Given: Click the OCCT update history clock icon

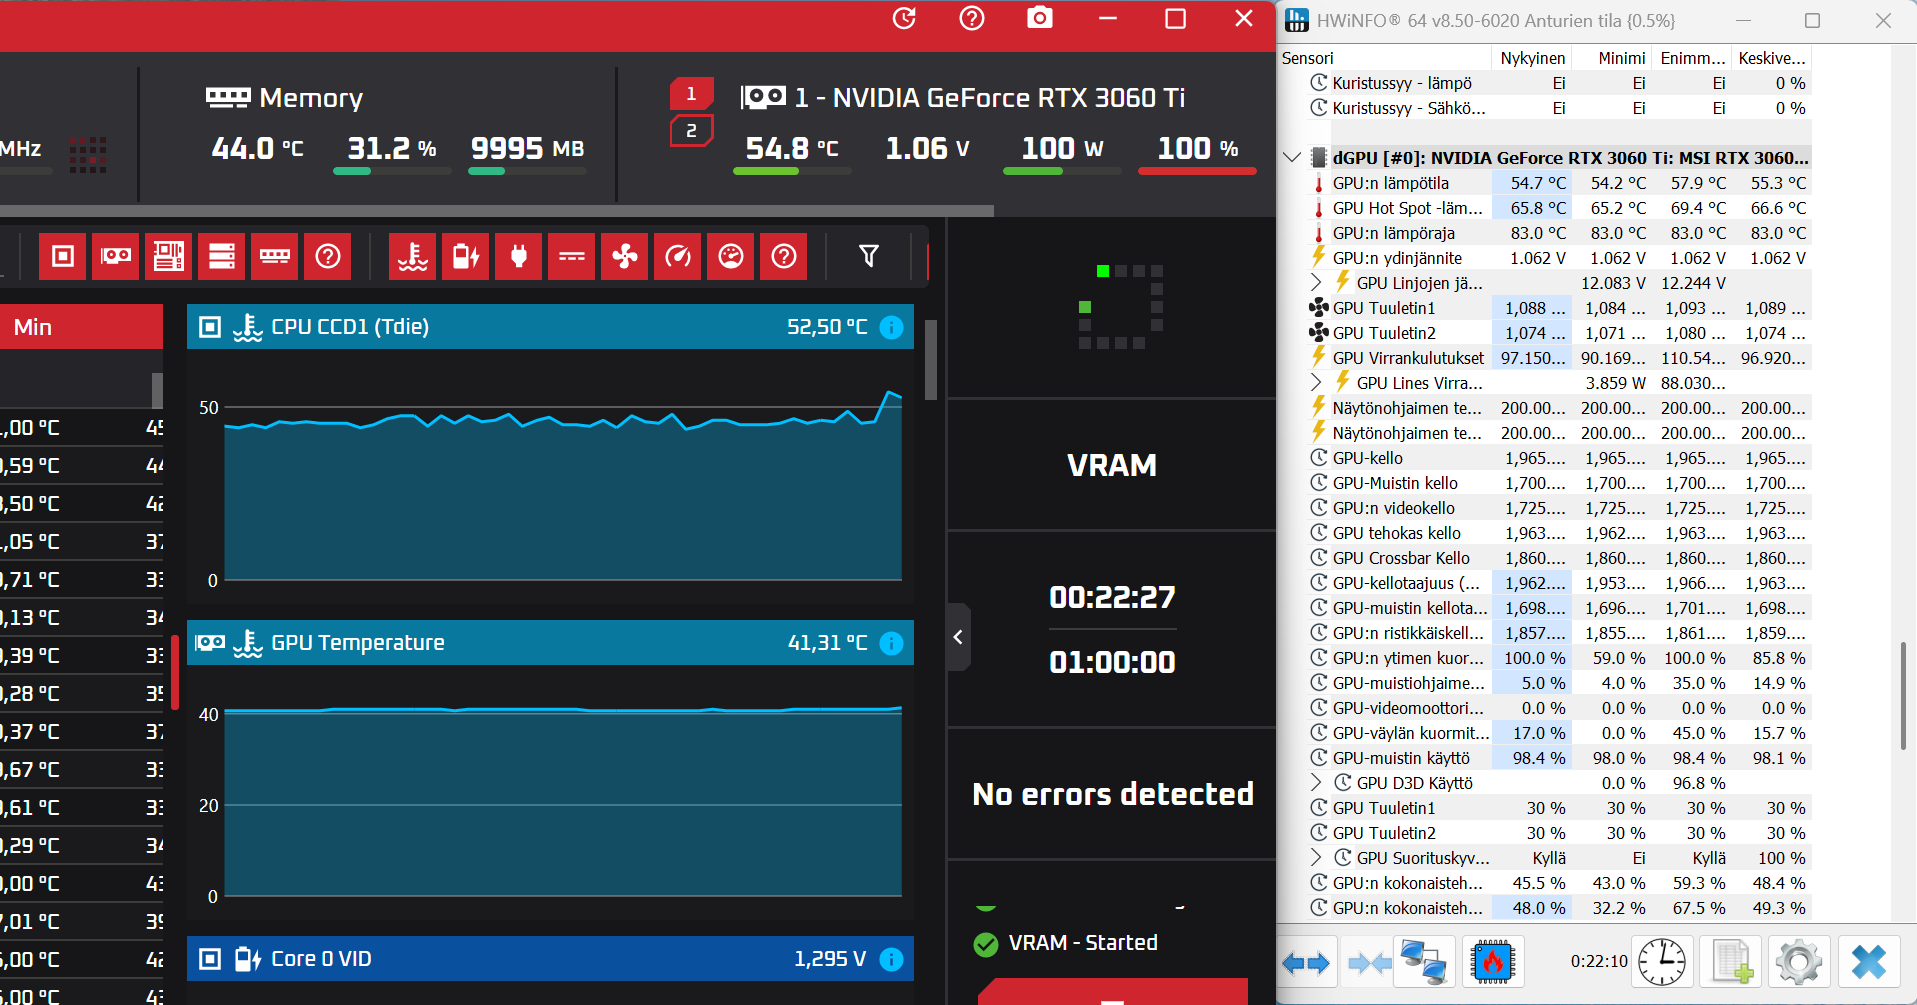Looking at the screenshot, I should [904, 18].
